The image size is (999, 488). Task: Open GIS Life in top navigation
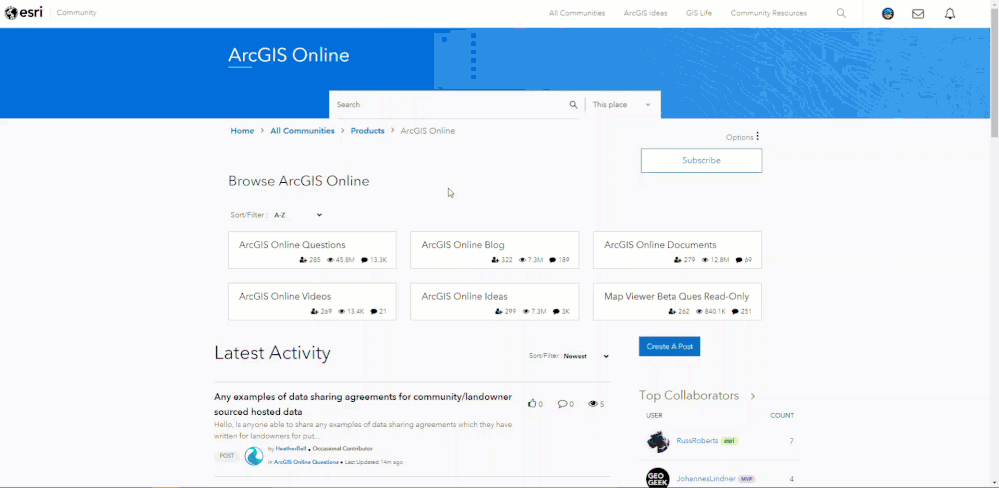click(x=699, y=13)
